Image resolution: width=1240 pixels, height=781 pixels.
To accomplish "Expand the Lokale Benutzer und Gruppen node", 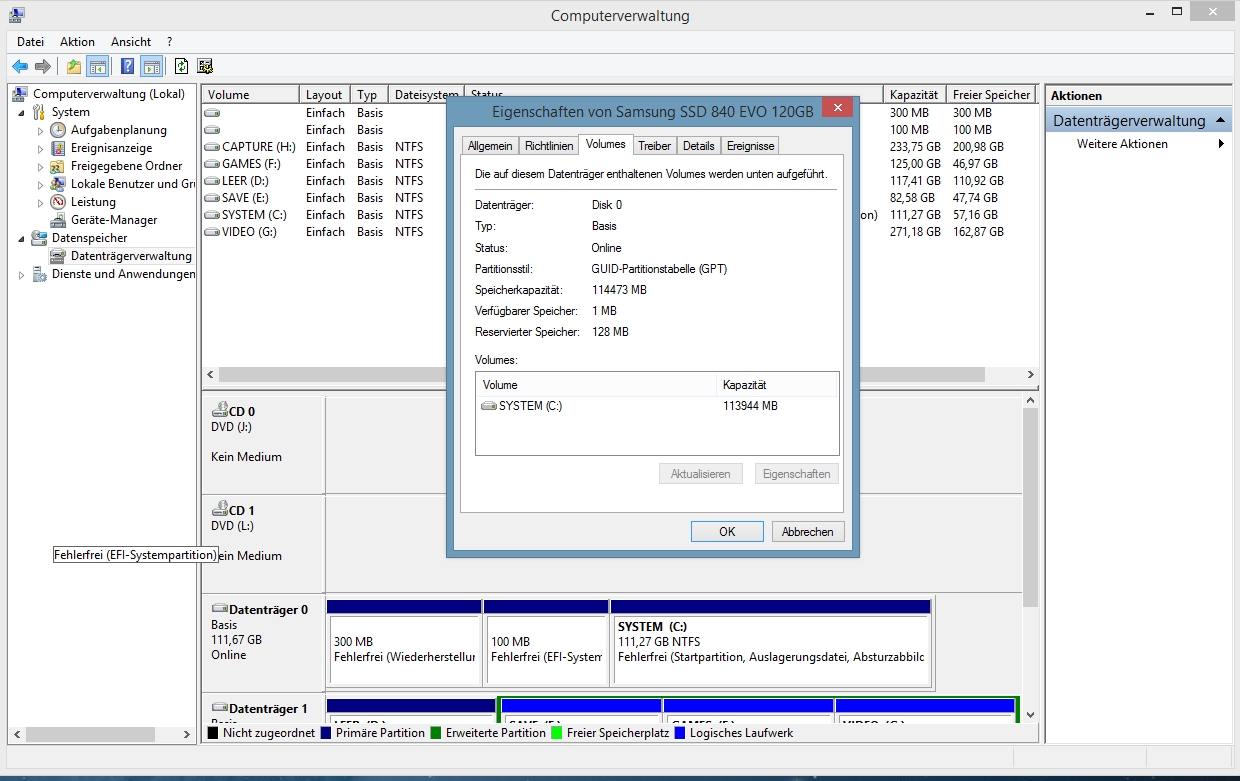I will (41, 185).
